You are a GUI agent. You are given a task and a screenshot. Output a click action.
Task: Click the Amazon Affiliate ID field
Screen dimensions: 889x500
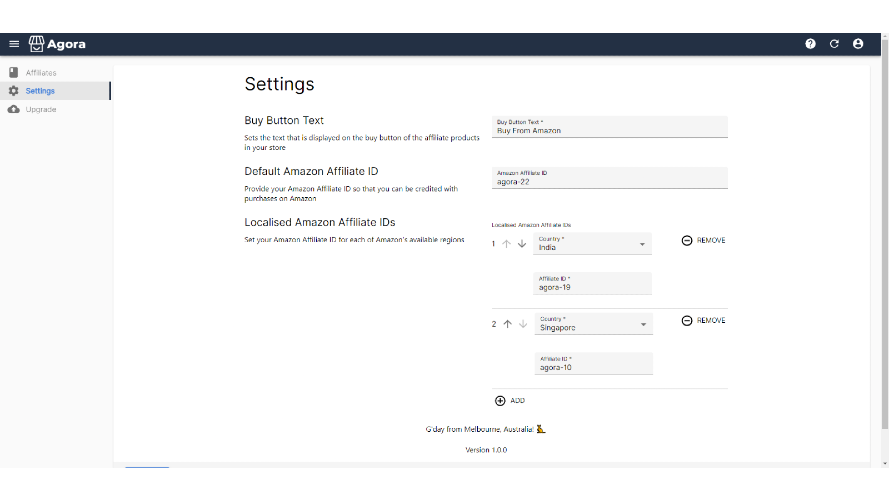[x=609, y=179]
